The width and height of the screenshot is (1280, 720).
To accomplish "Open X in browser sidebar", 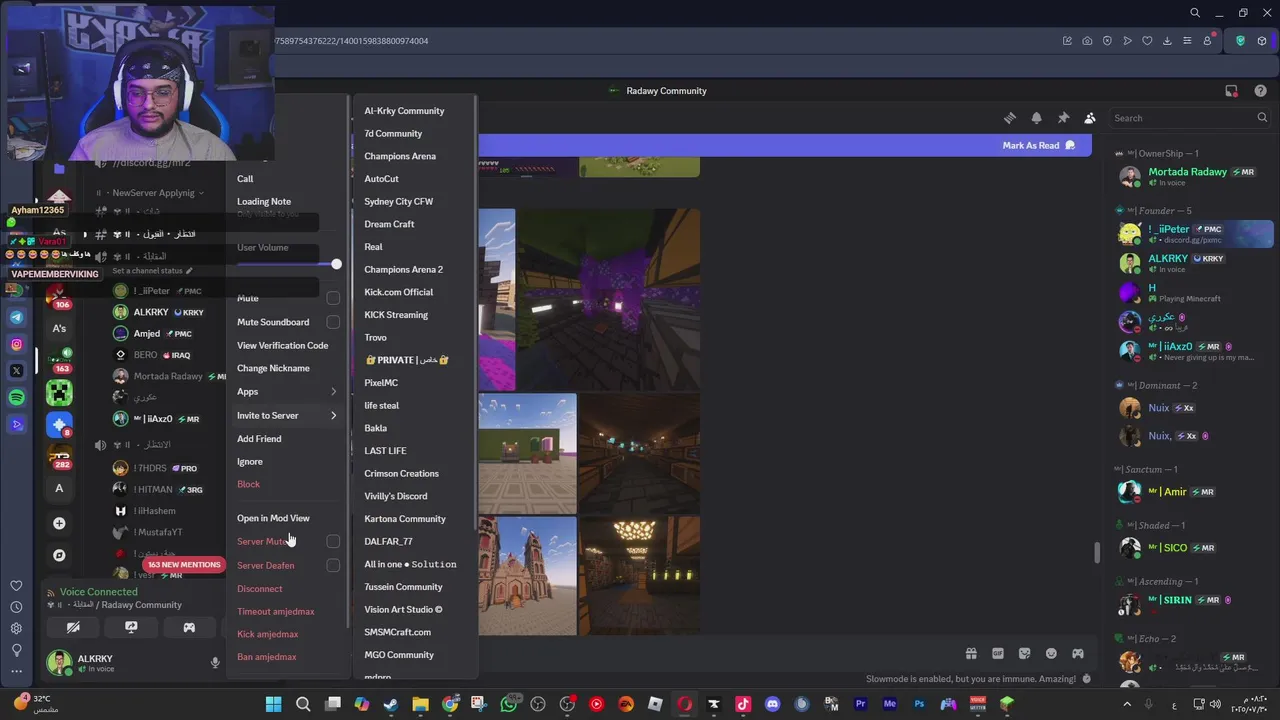I will point(16,371).
